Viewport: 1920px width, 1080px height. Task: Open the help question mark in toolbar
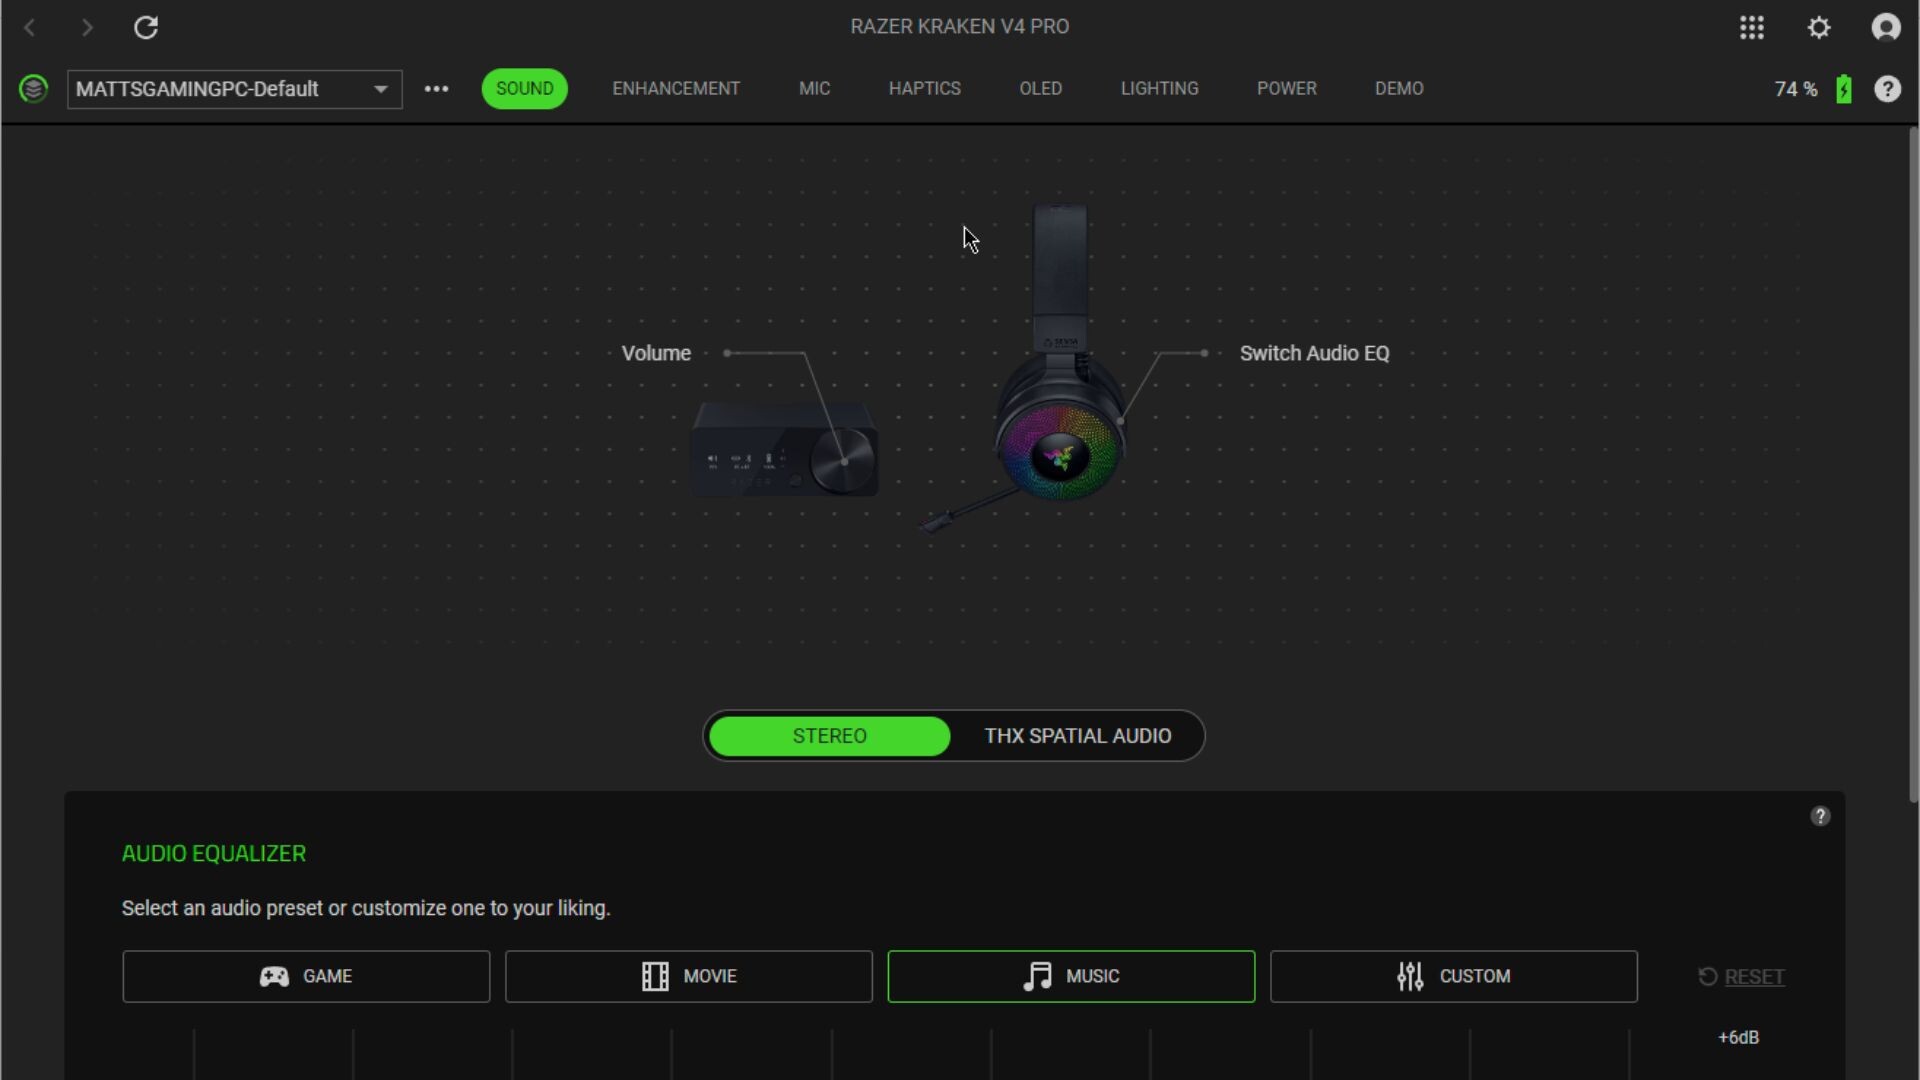pyautogui.click(x=1887, y=89)
